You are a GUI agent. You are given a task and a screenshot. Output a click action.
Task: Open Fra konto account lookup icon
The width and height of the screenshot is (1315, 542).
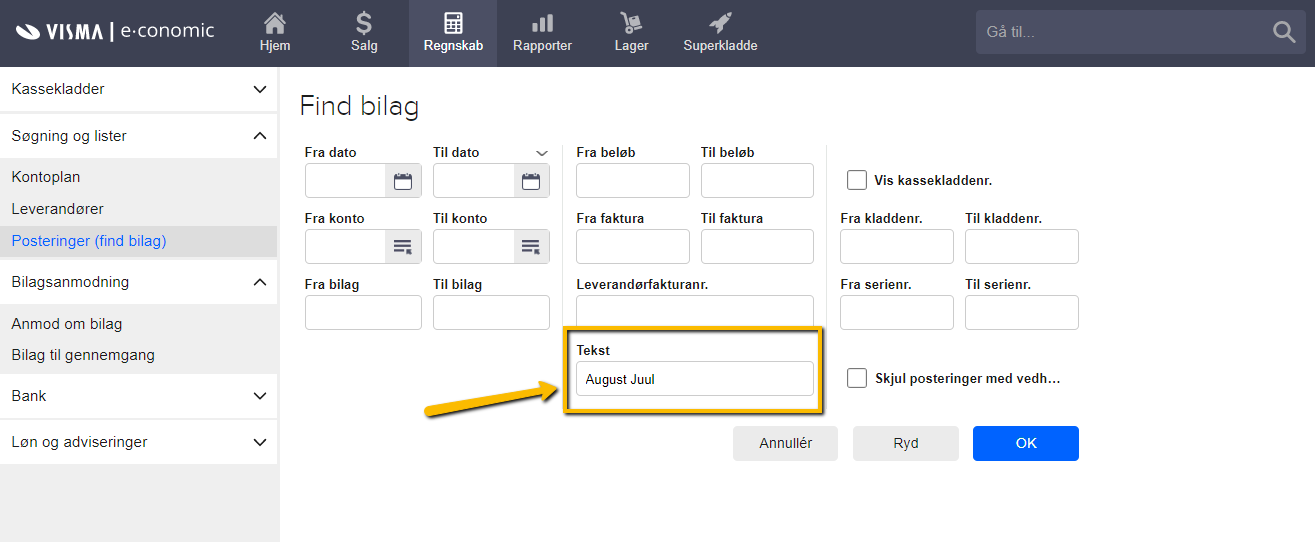point(403,247)
